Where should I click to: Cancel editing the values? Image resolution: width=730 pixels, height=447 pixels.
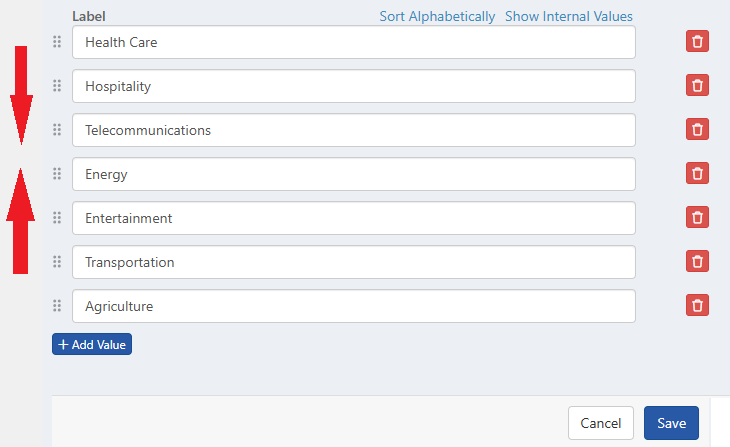601,423
